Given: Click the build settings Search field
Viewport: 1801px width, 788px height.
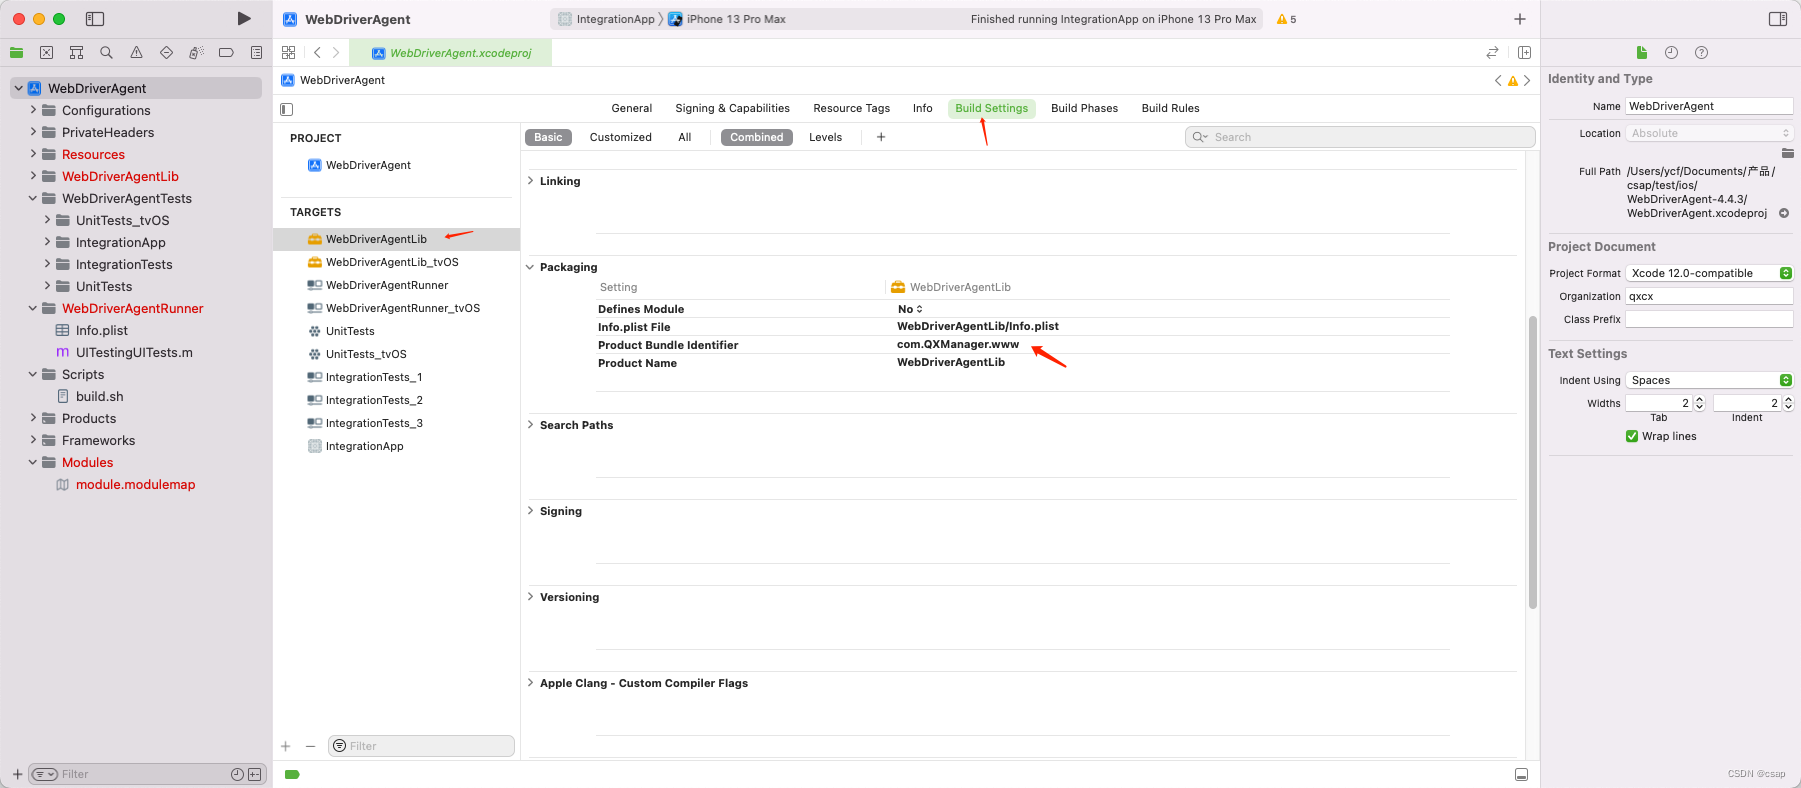Looking at the screenshot, I should (1360, 137).
